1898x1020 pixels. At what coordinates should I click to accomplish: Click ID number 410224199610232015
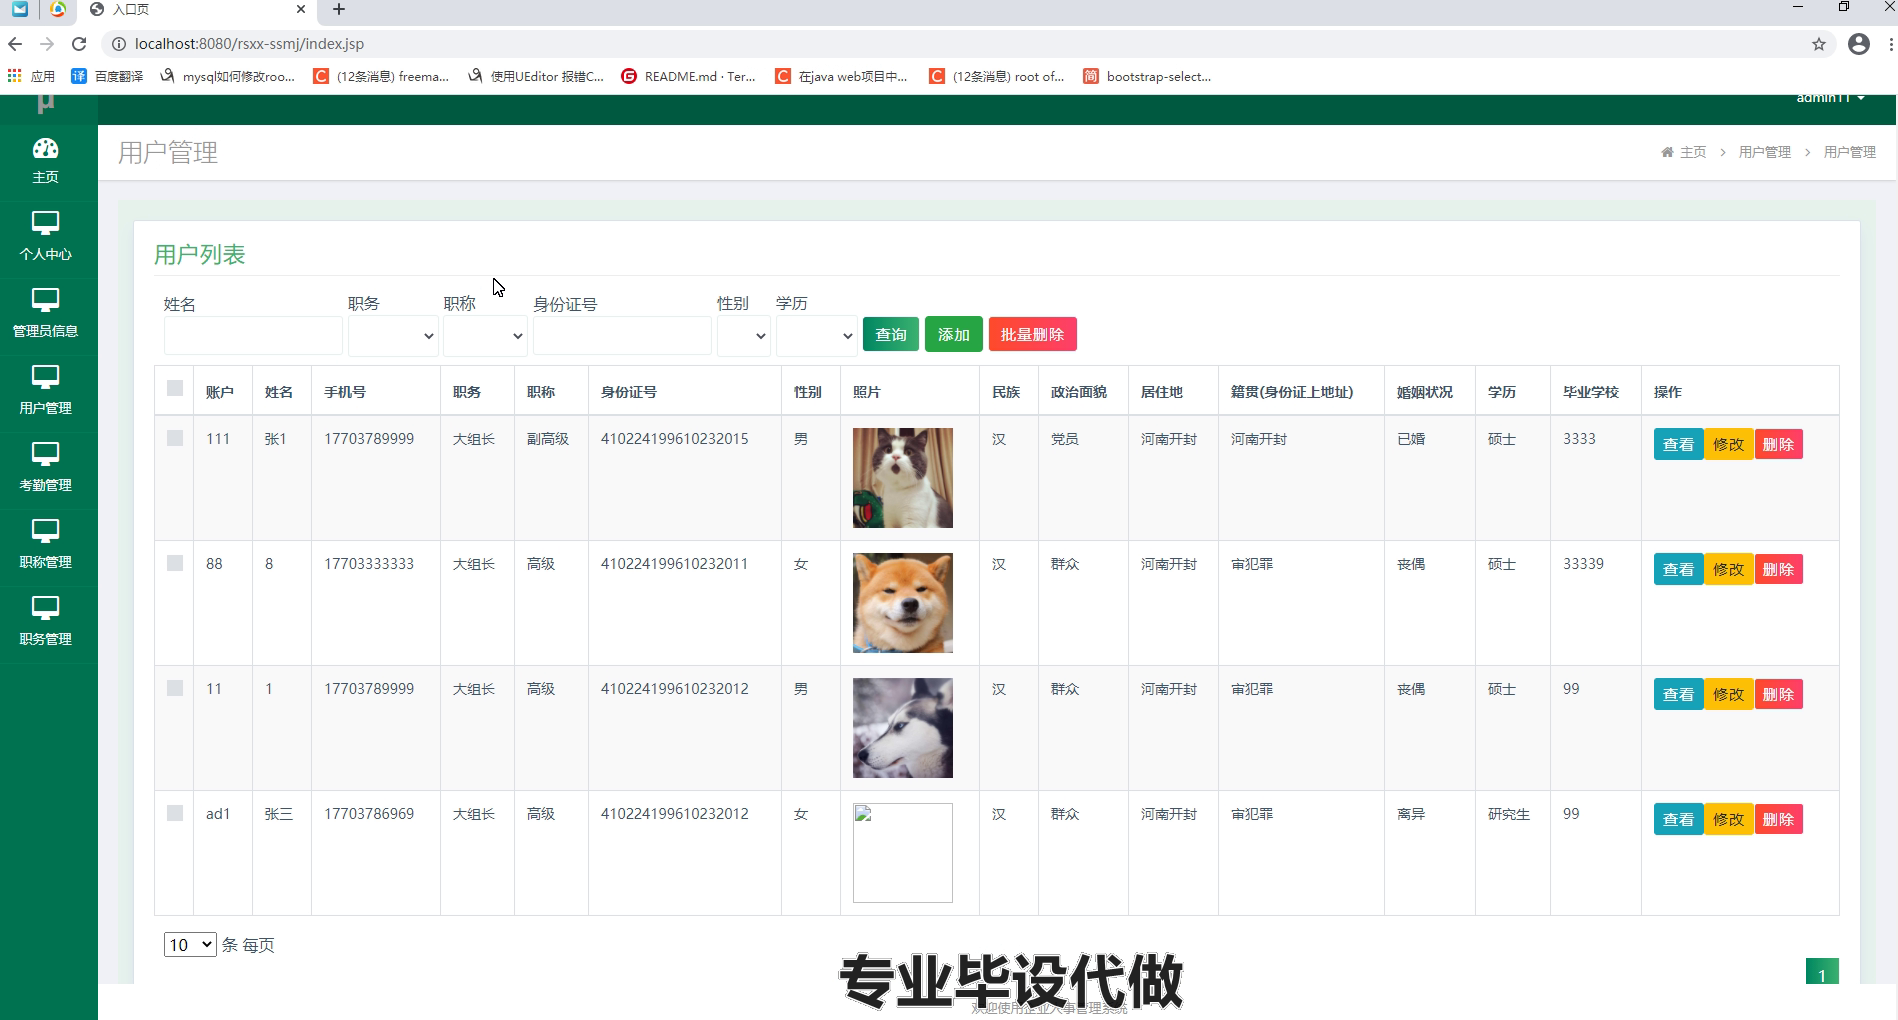pos(674,439)
